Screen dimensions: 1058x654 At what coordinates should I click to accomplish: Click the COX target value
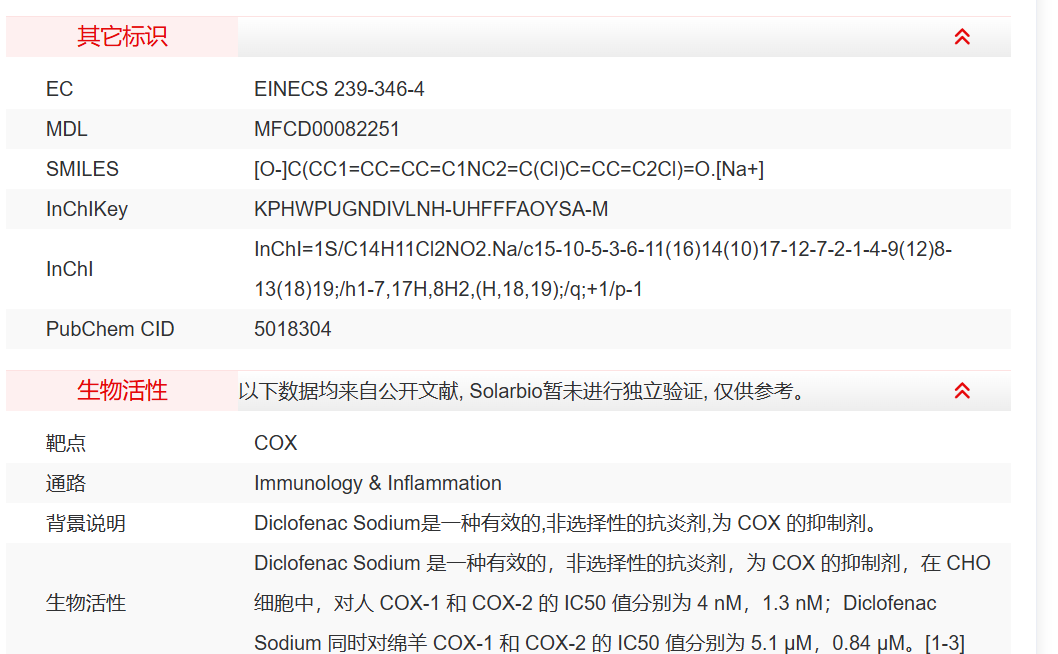coord(276,443)
